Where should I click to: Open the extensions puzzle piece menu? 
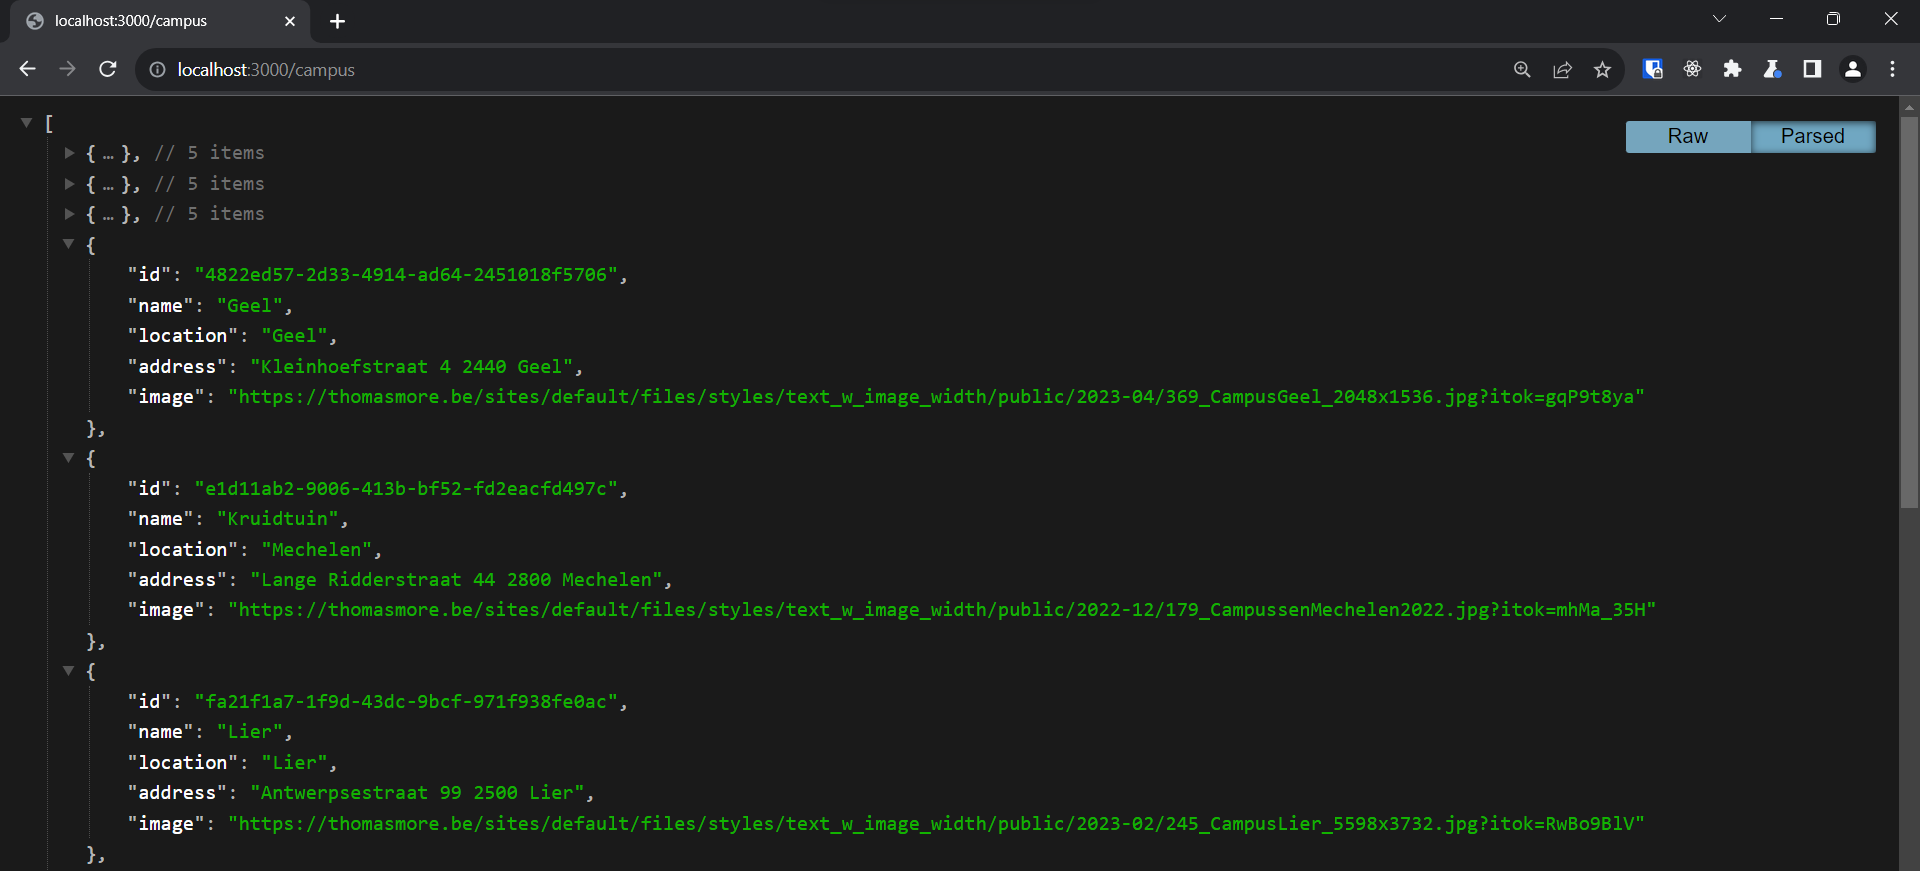click(1732, 69)
